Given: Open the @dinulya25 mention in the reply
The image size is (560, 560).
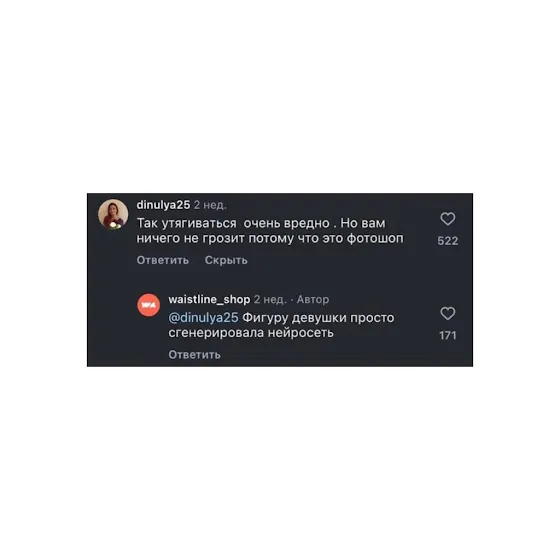Looking at the screenshot, I should [203, 318].
